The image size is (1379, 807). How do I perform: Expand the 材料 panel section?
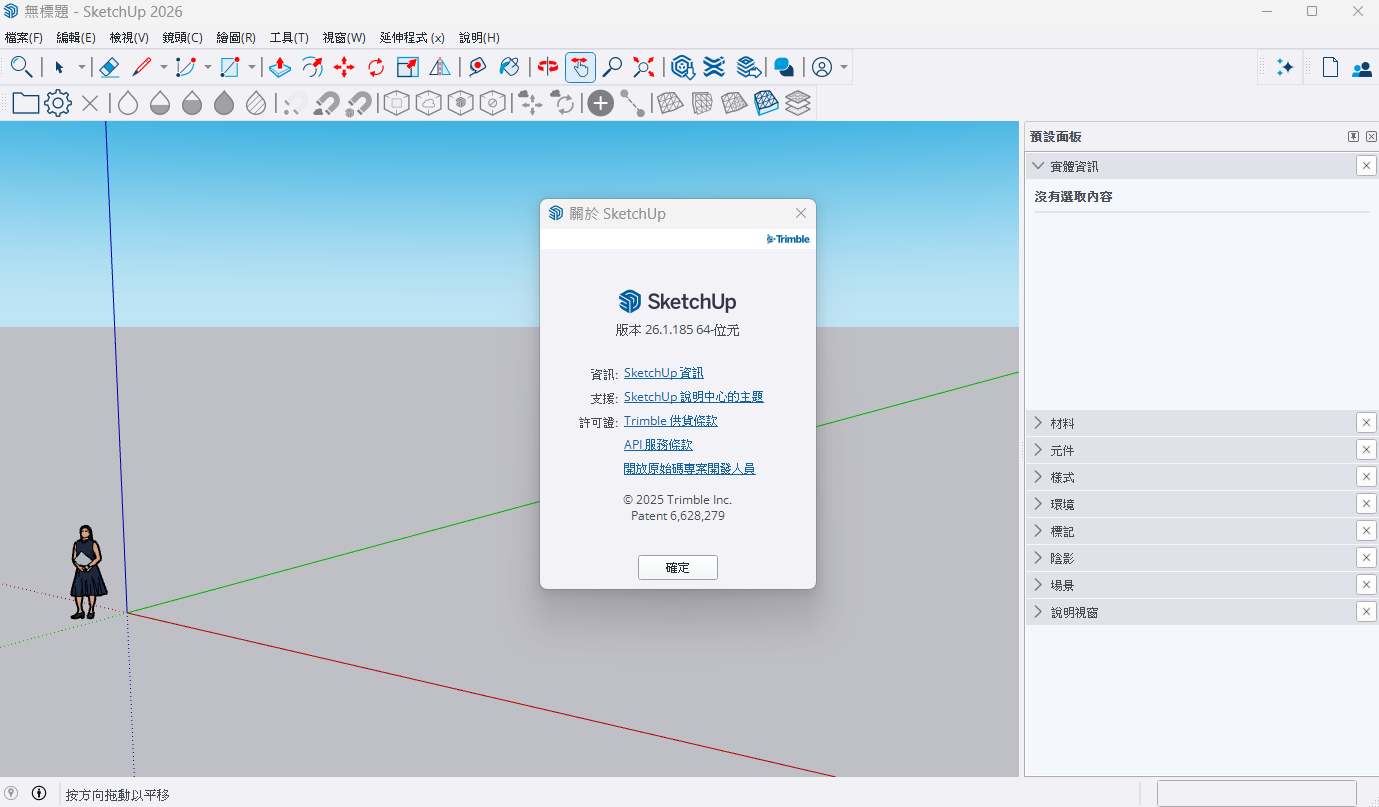pos(1038,423)
